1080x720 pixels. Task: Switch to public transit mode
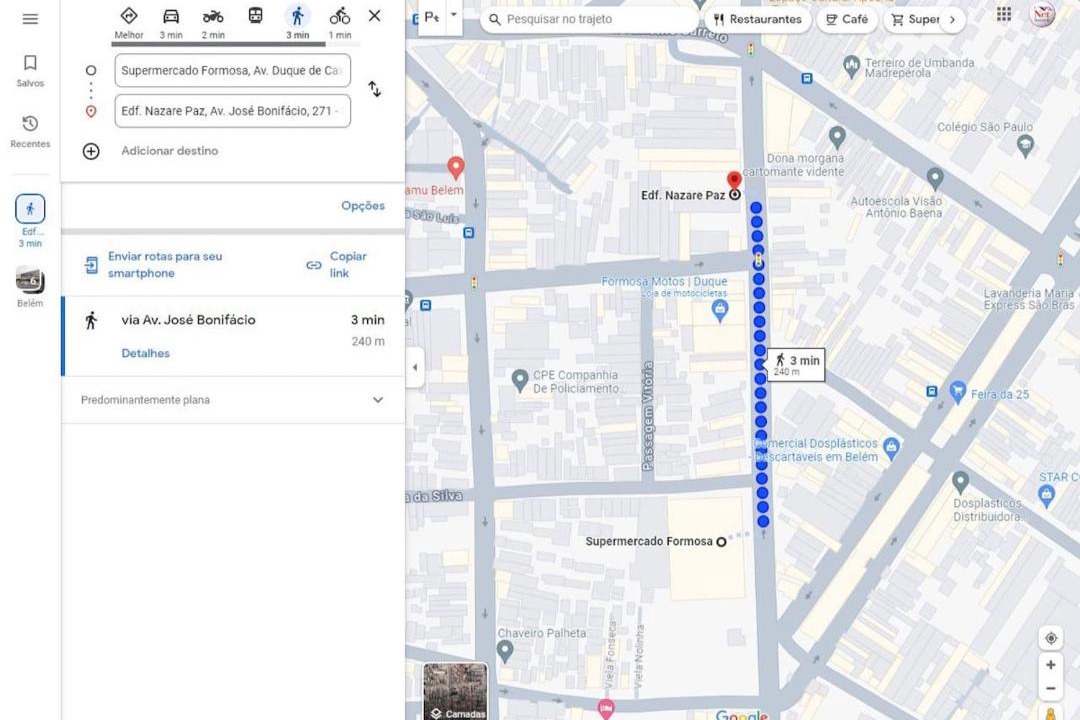click(256, 17)
